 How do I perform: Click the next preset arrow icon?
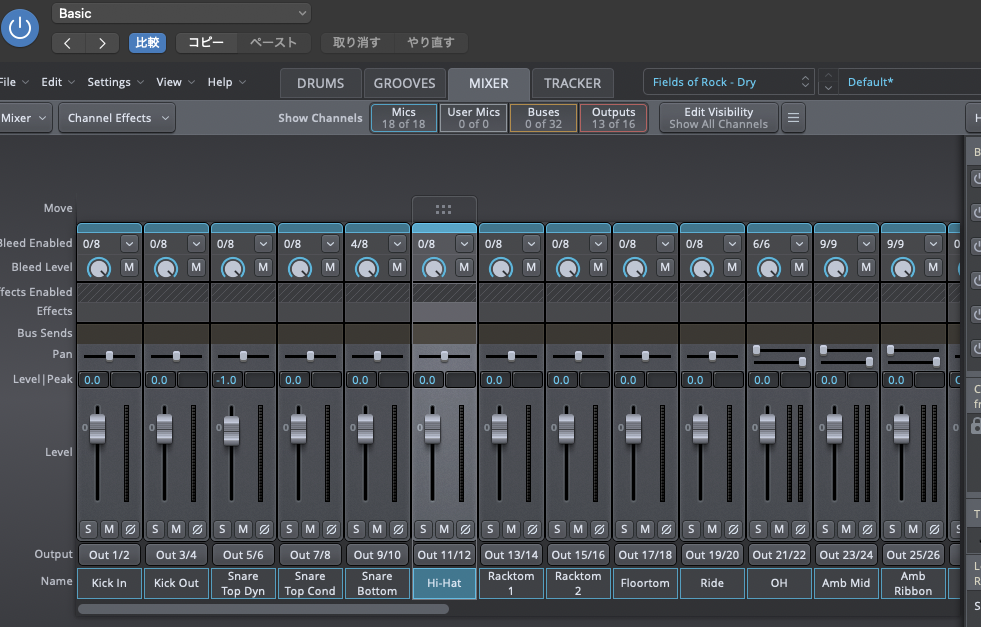tap(101, 43)
